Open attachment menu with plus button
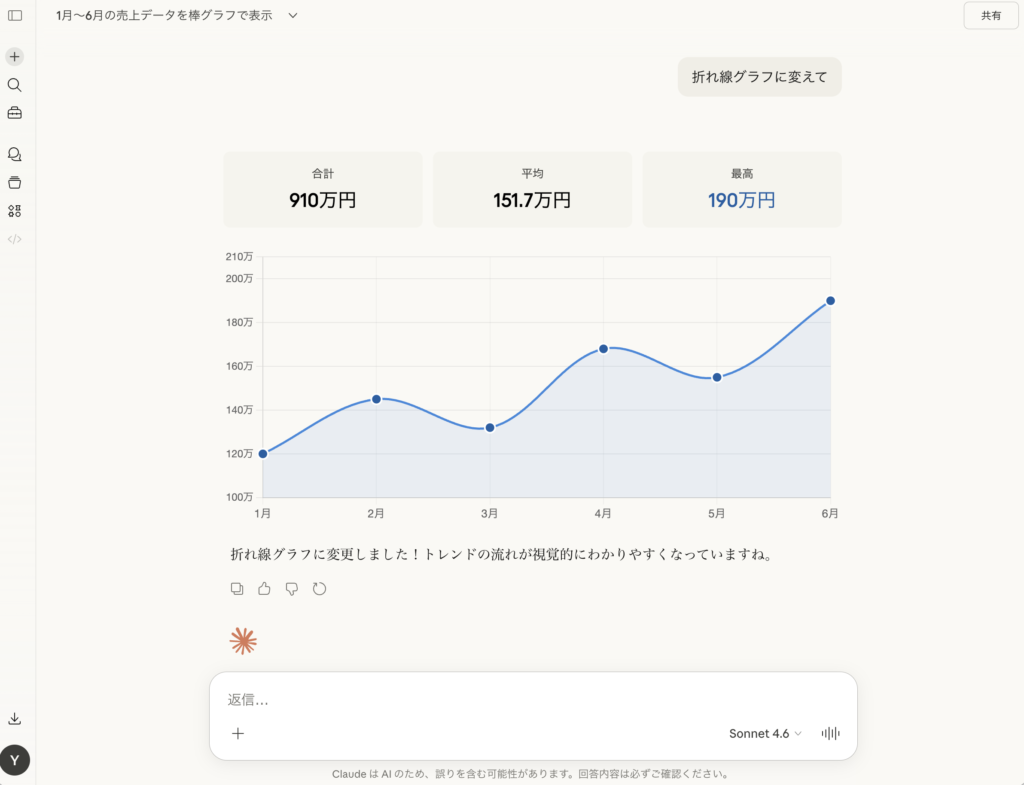Viewport: 1024px width, 785px height. click(238, 734)
